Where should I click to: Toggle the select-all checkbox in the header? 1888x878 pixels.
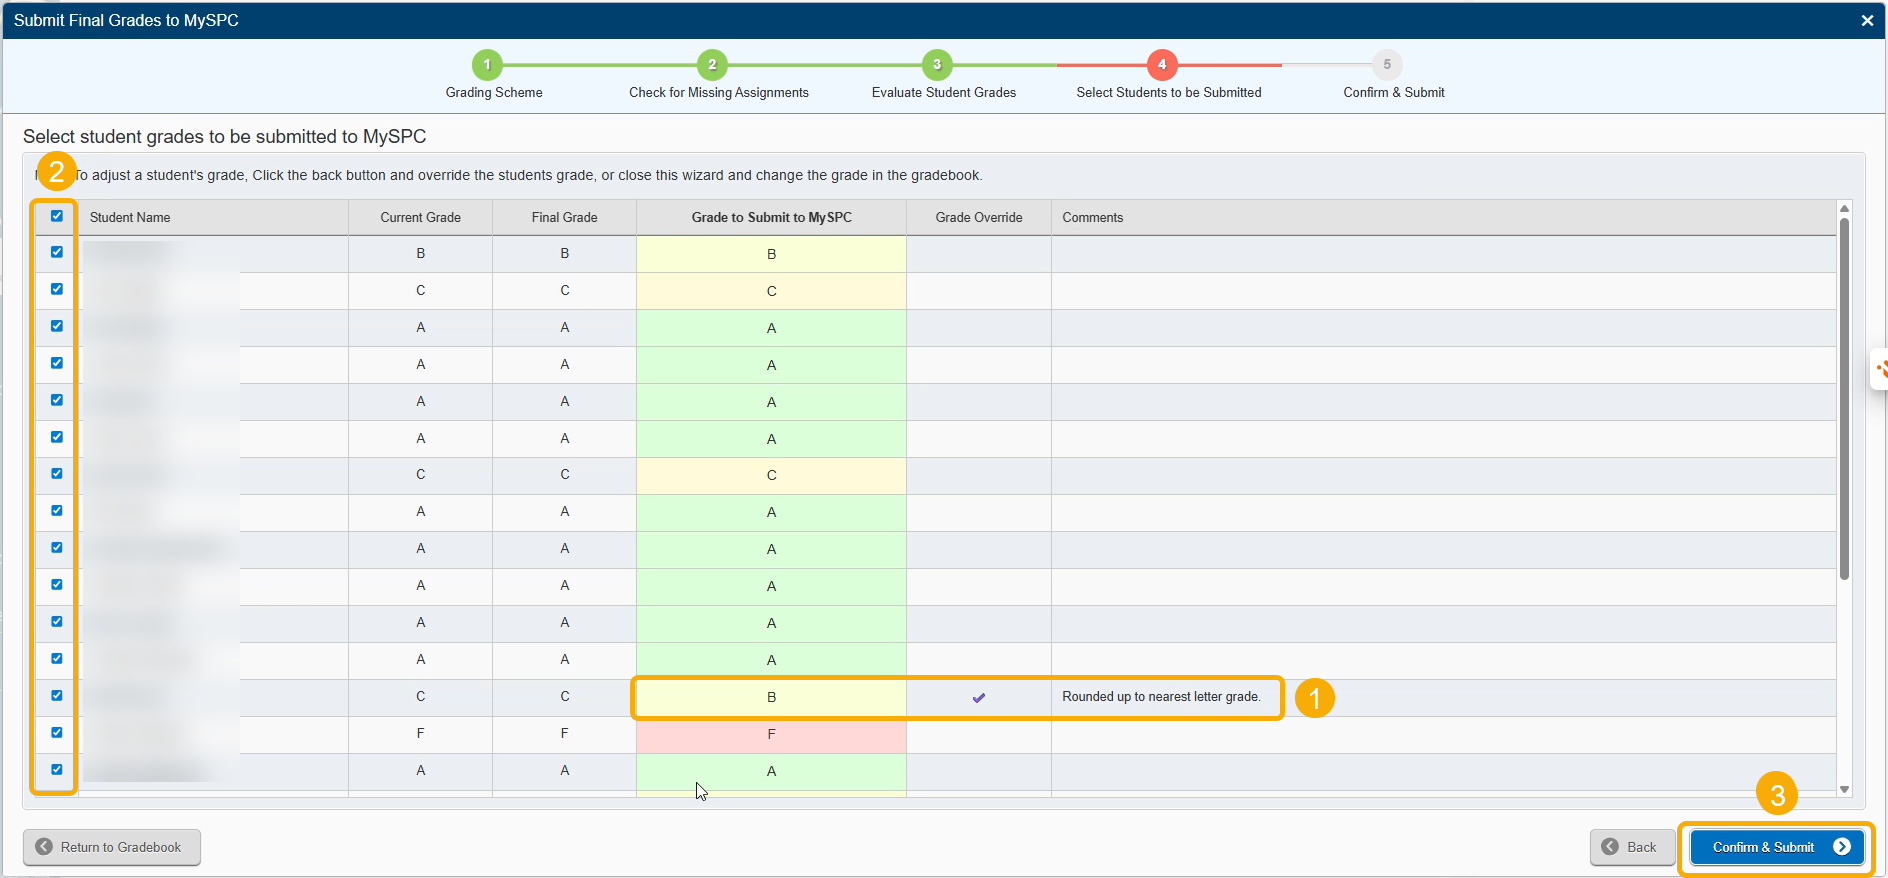click(x=57, y=216)
